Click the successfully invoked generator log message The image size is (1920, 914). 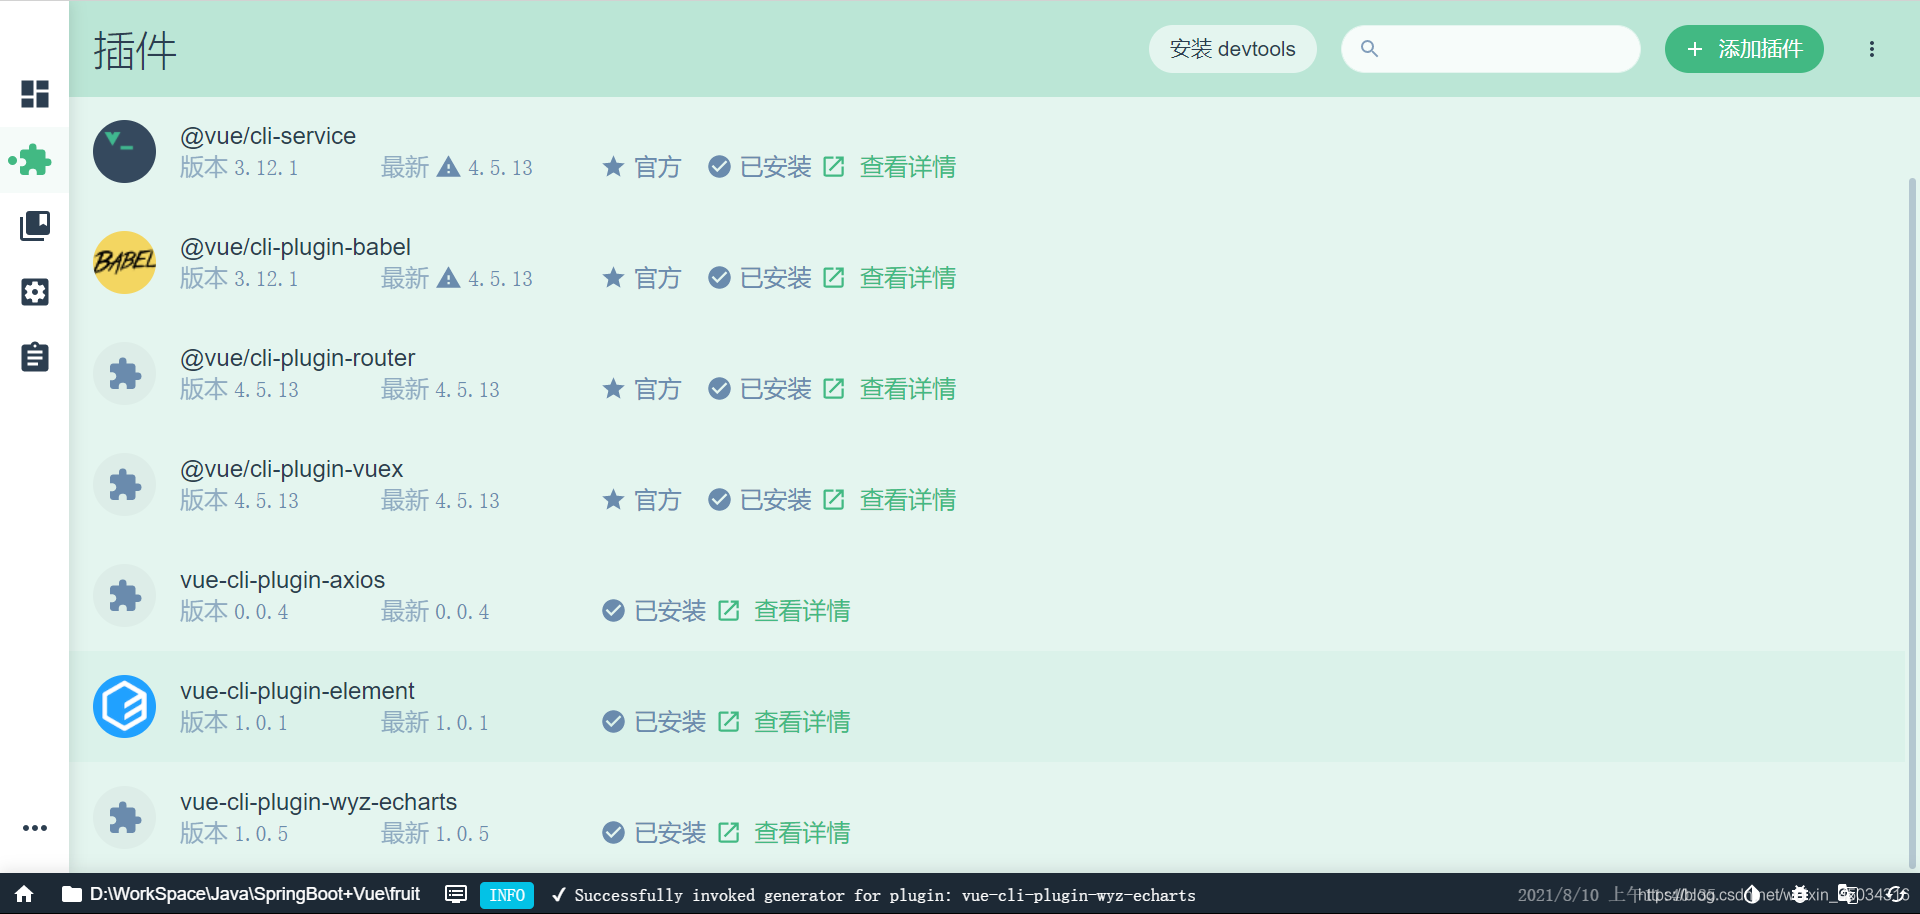873,895
